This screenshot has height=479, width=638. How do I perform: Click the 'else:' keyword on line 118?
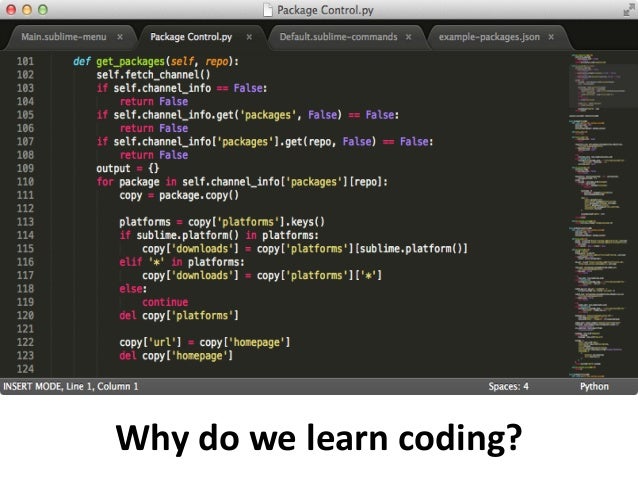point(133,289)
